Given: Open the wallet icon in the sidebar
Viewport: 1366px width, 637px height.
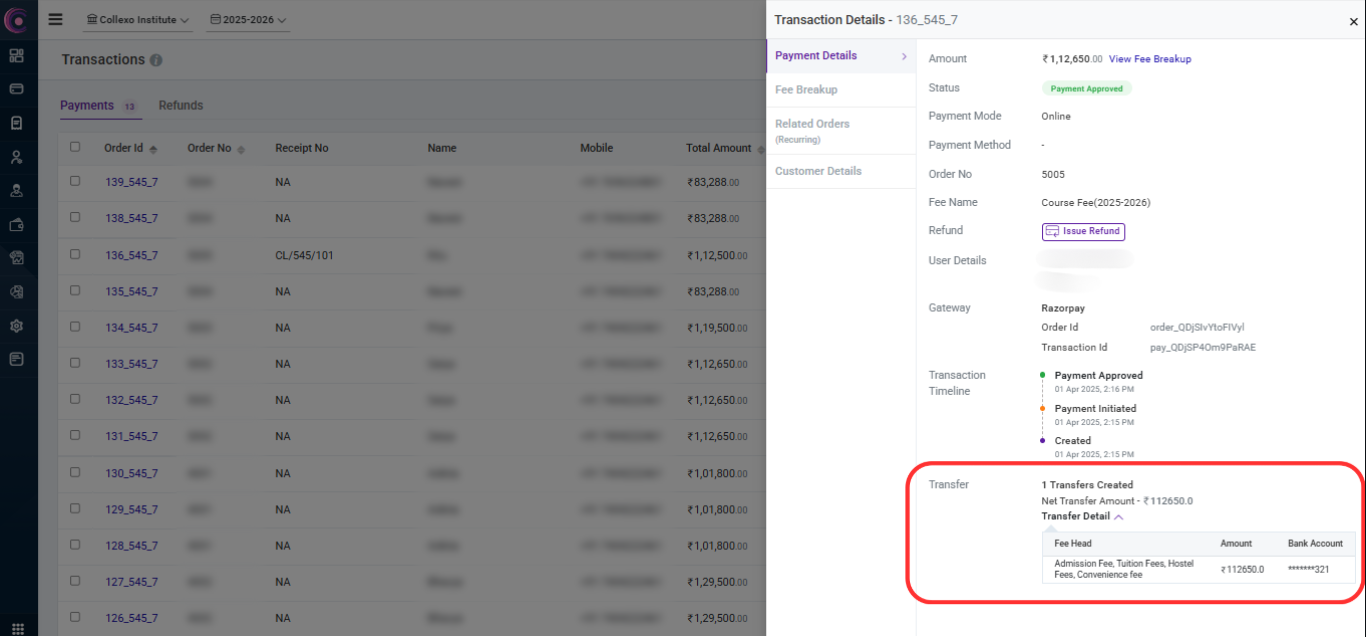Looking at the screenshot, I should pos(17,225).
